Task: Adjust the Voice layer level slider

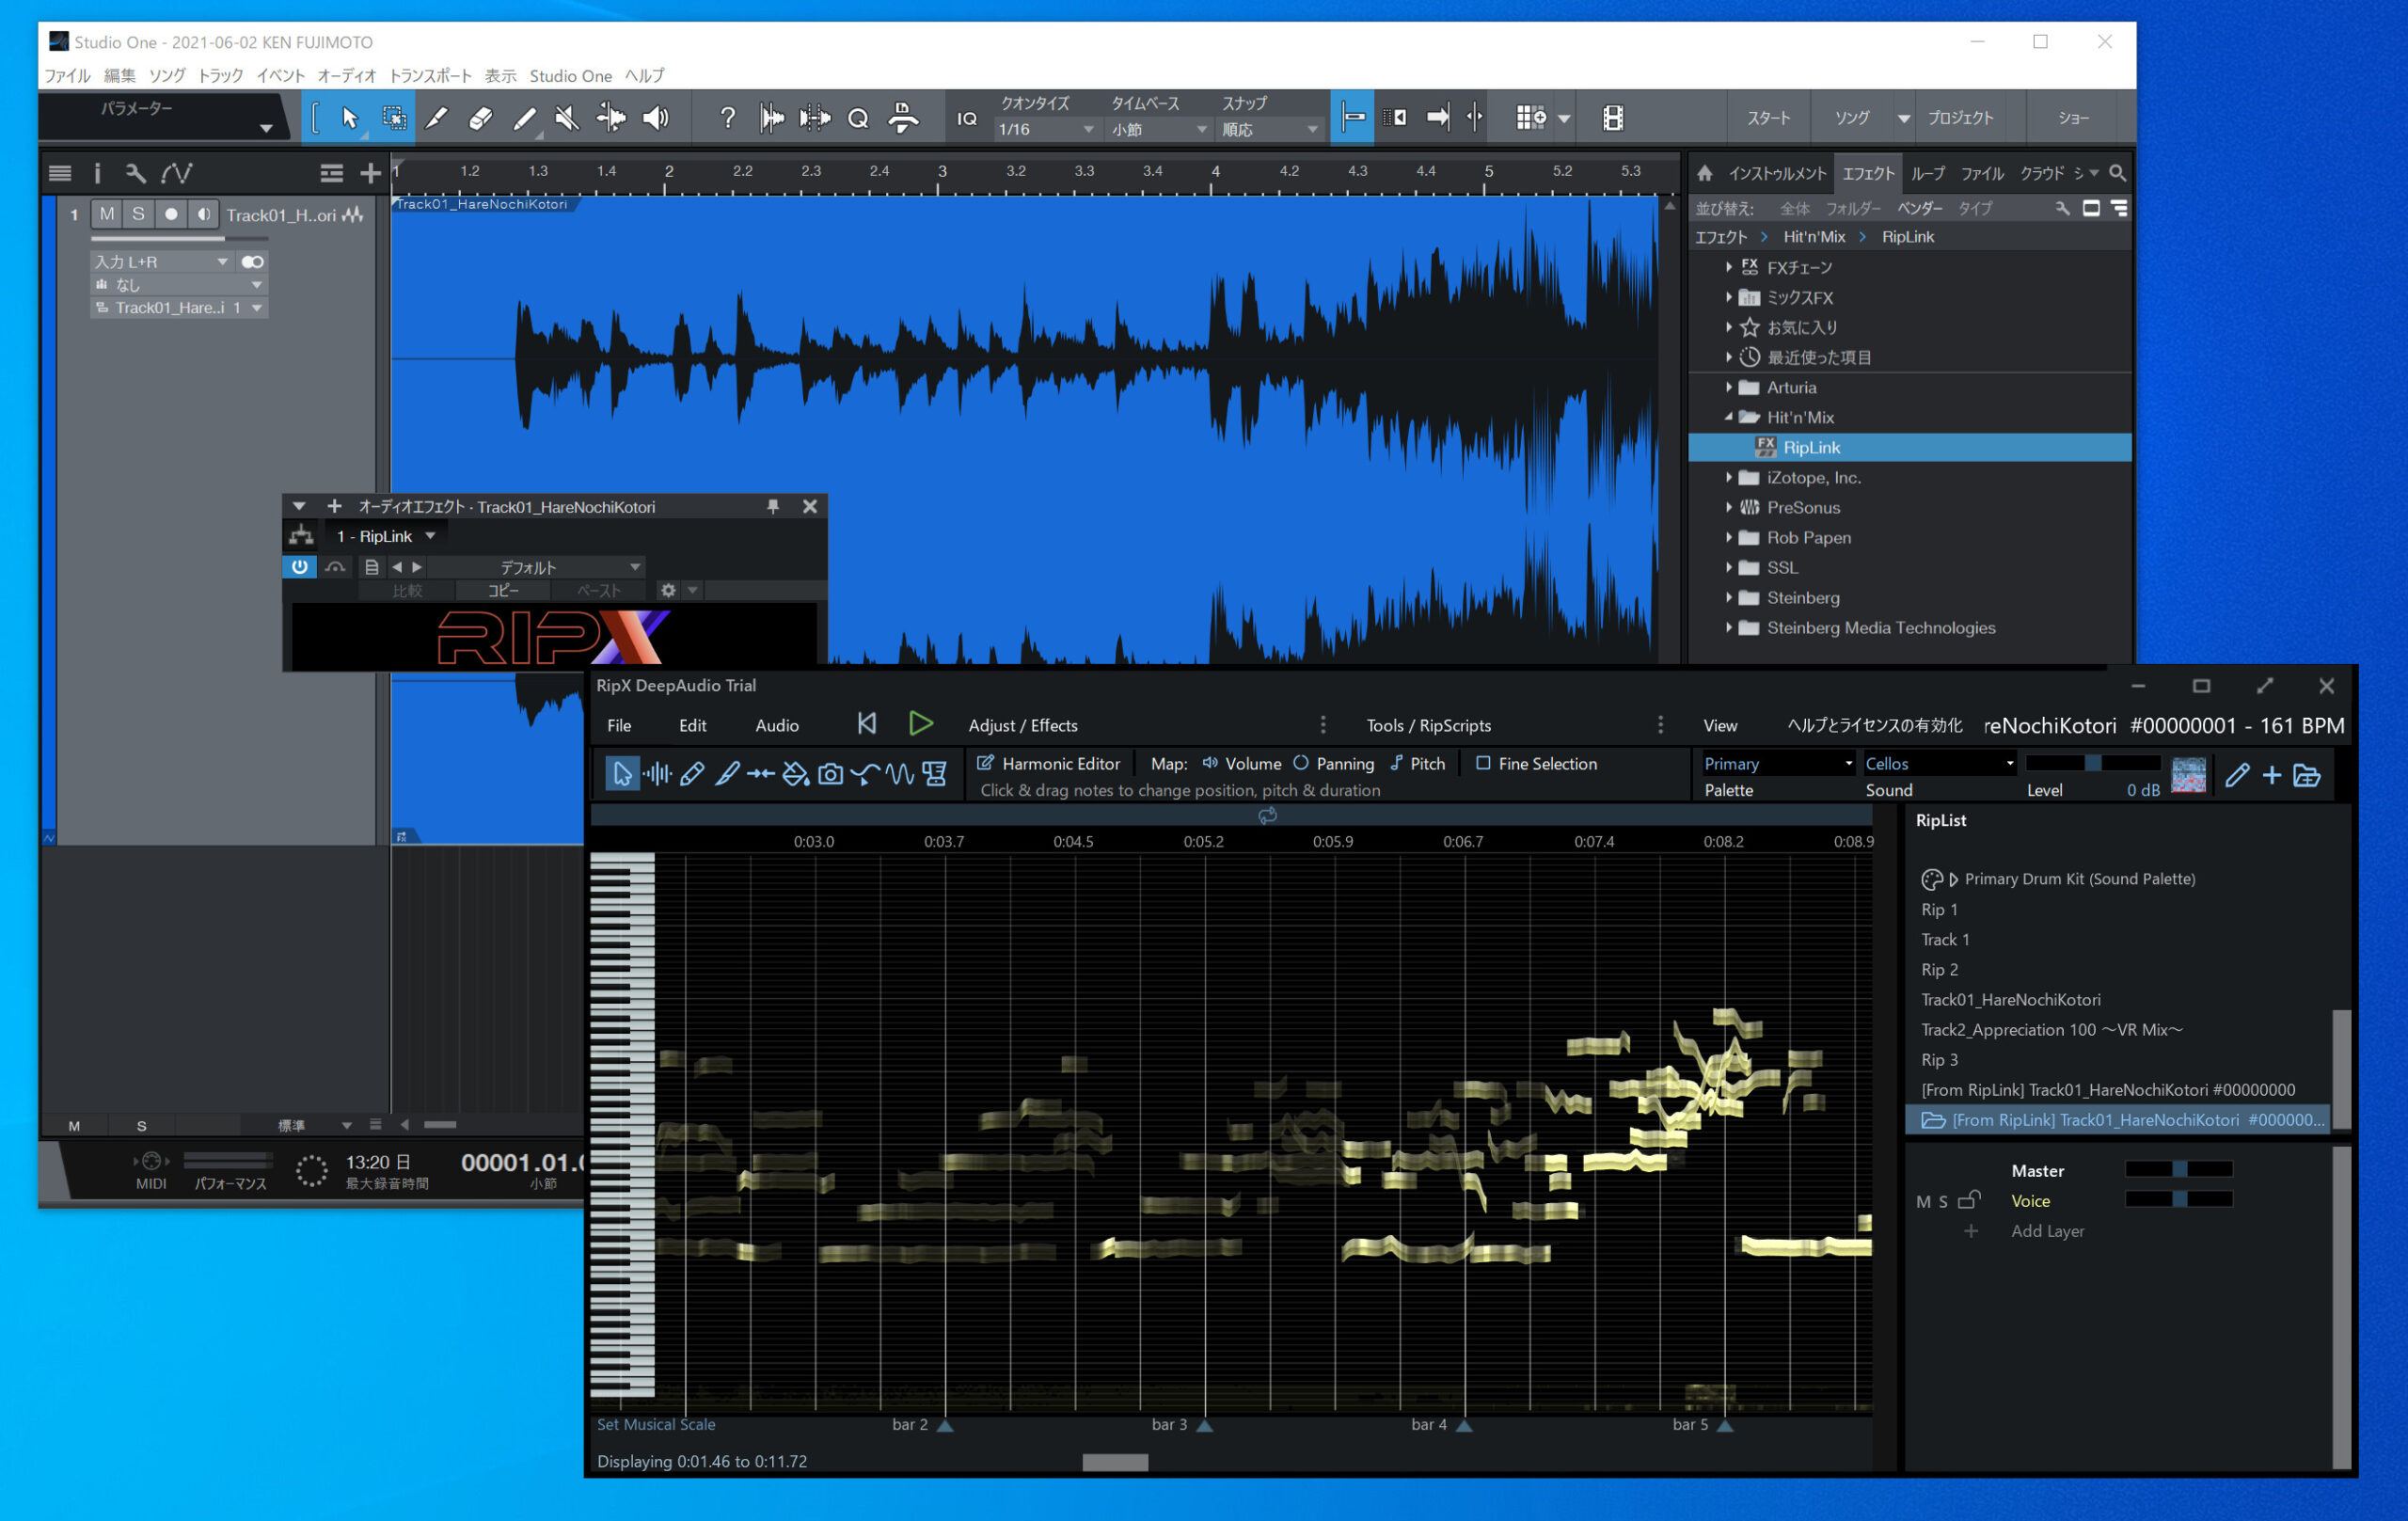Action: click(2179, 1199)
